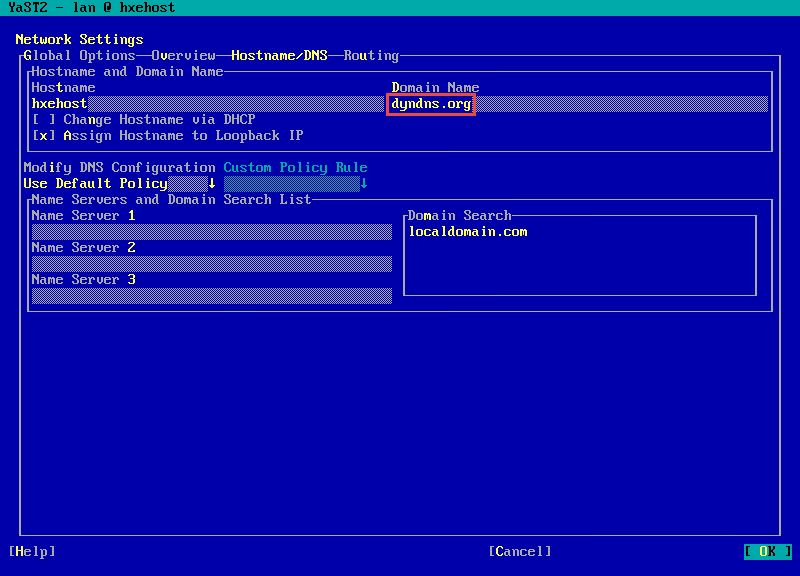
Task: Click the YaST2 lan title bar text
Action: pos(92,8)
